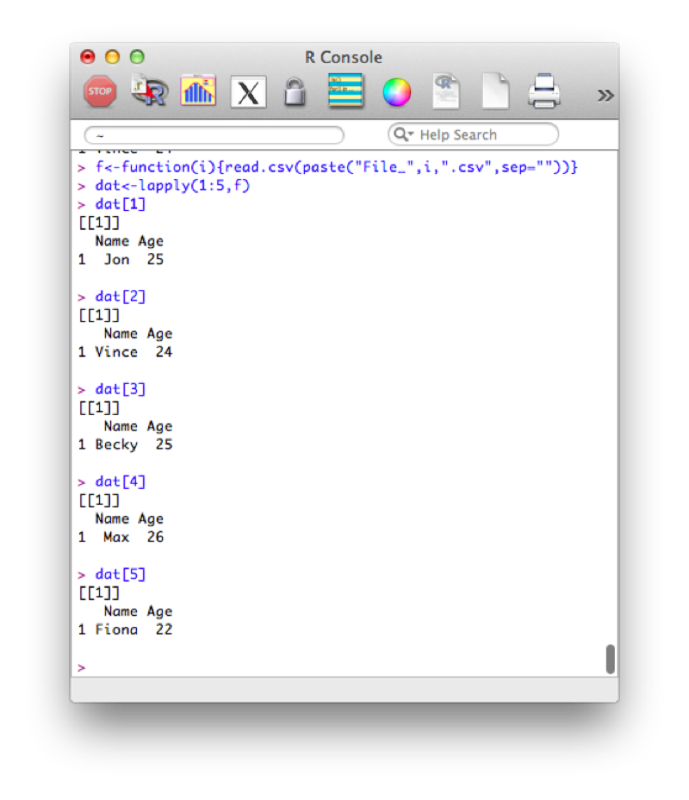Screen dimensions: 689x800
Task: Click the dat[2] command
Action: (x=120, y=296)
